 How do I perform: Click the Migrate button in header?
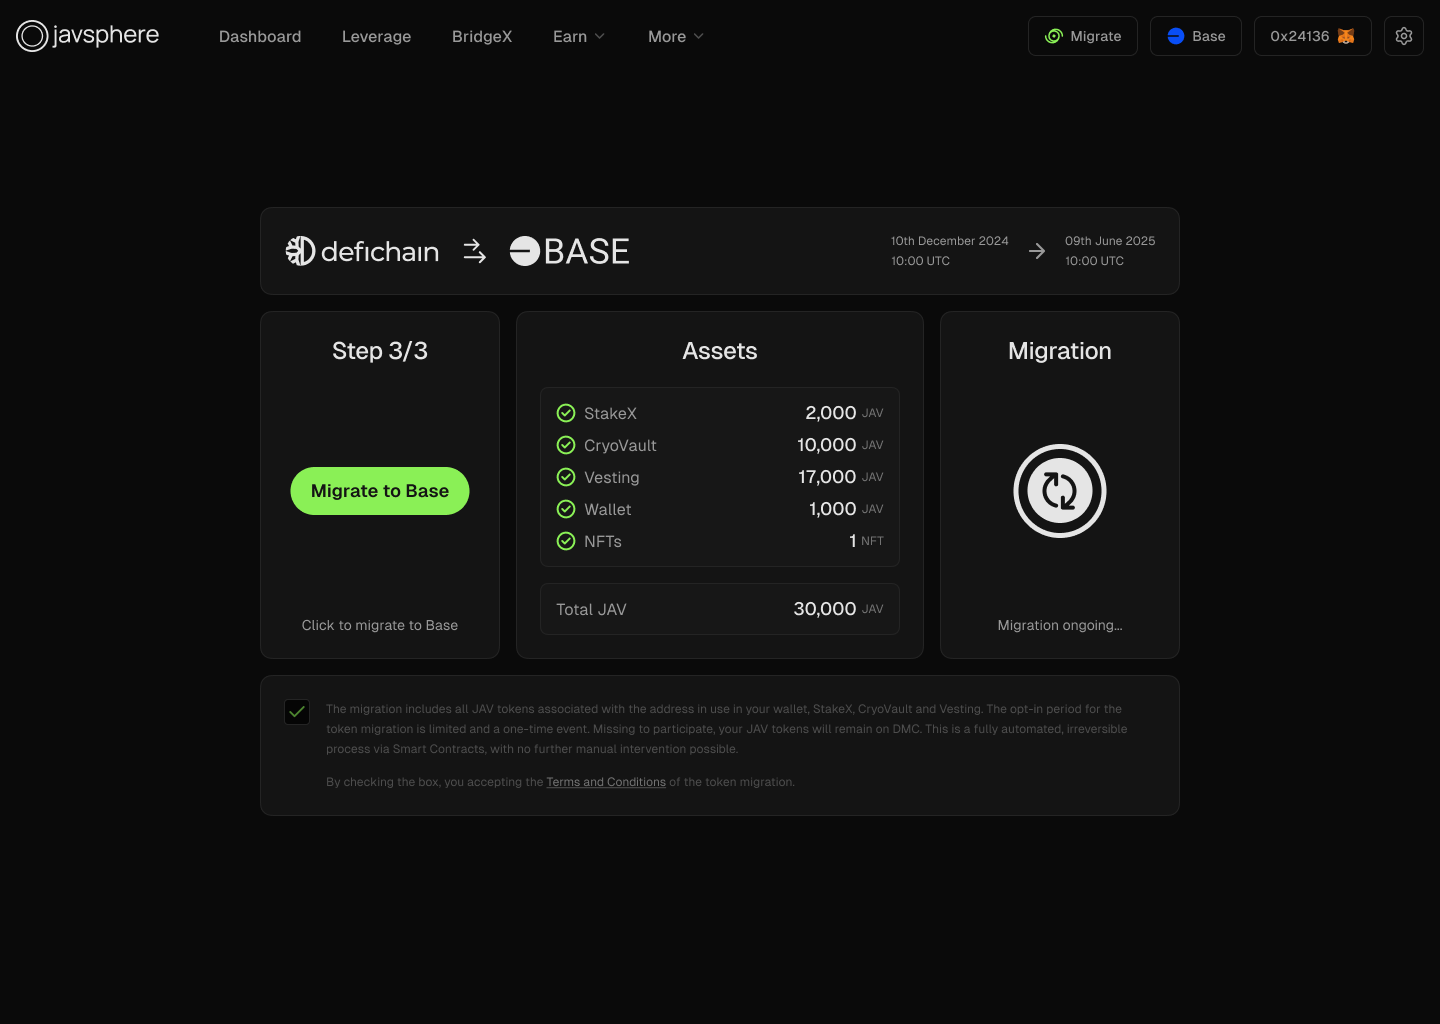click(1083, 36)
